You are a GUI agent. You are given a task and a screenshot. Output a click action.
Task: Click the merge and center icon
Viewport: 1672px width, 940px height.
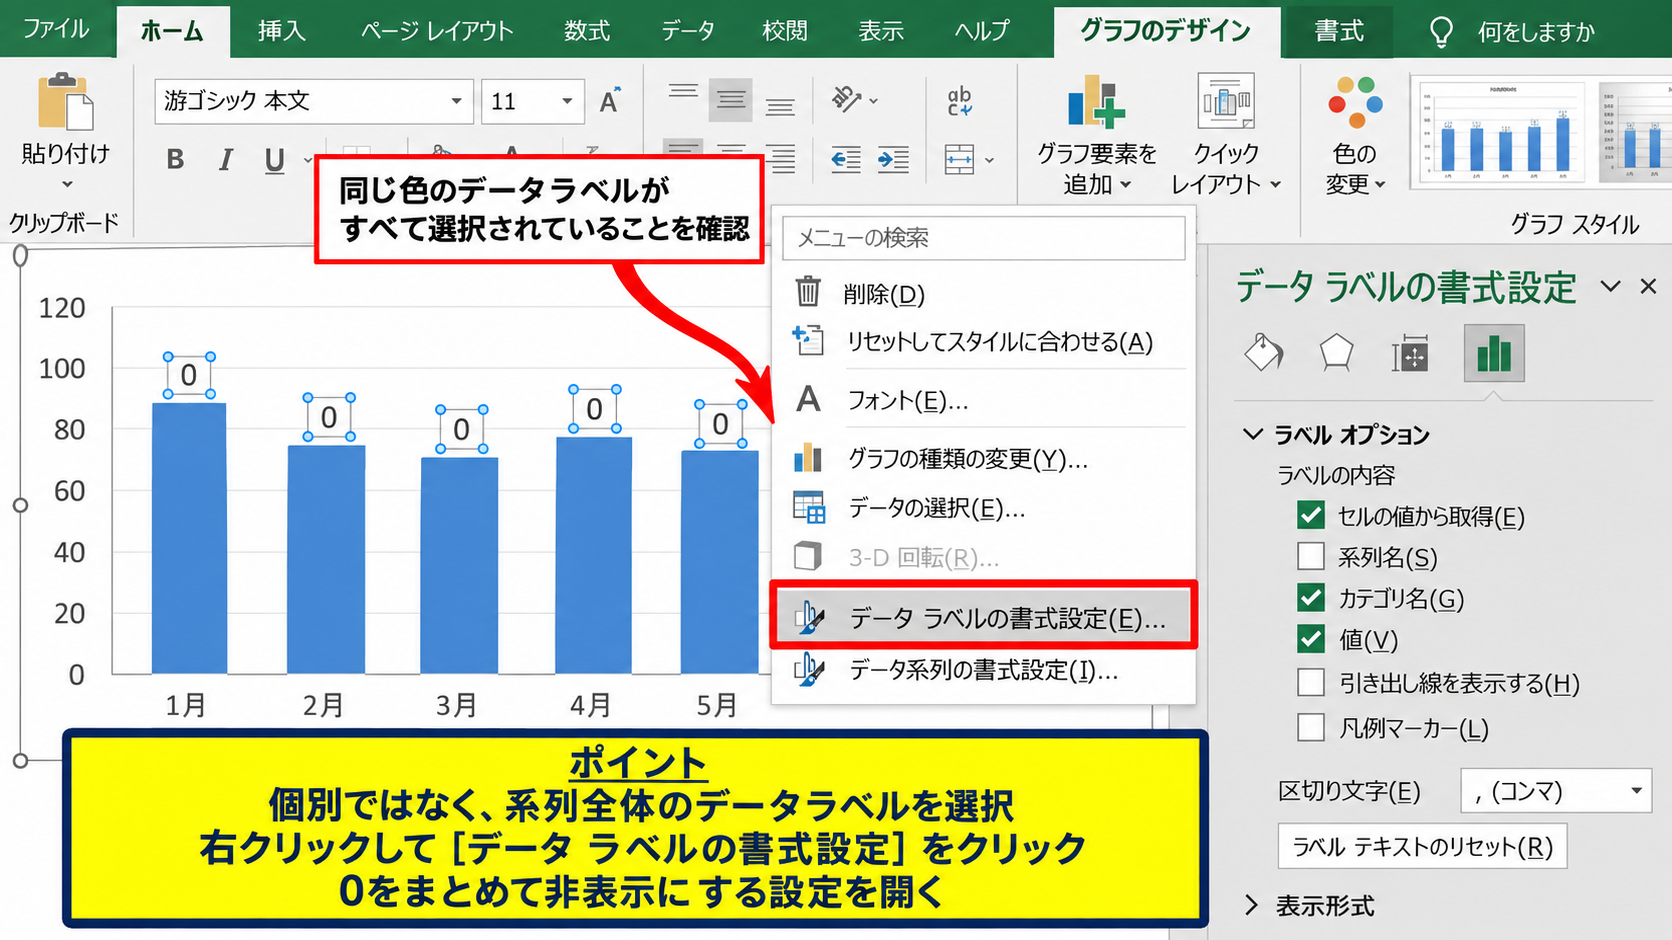pyautogui.click(x=959, y=159)
